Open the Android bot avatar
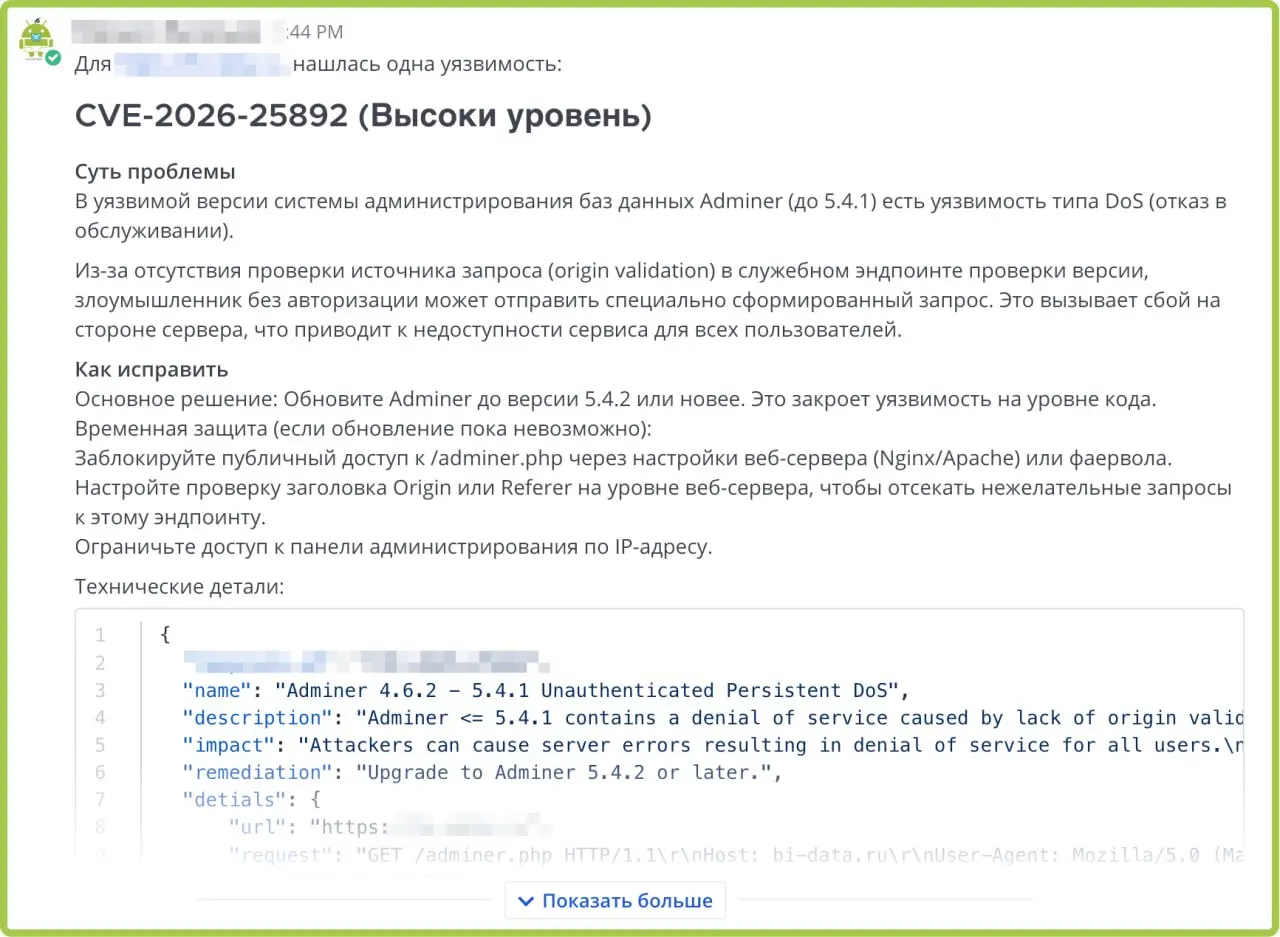 (x=38, y=39)
